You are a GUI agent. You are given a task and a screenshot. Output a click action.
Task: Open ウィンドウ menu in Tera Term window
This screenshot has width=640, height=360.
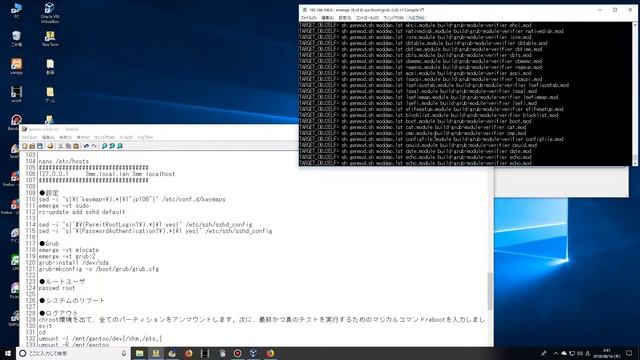click(393, 18)
